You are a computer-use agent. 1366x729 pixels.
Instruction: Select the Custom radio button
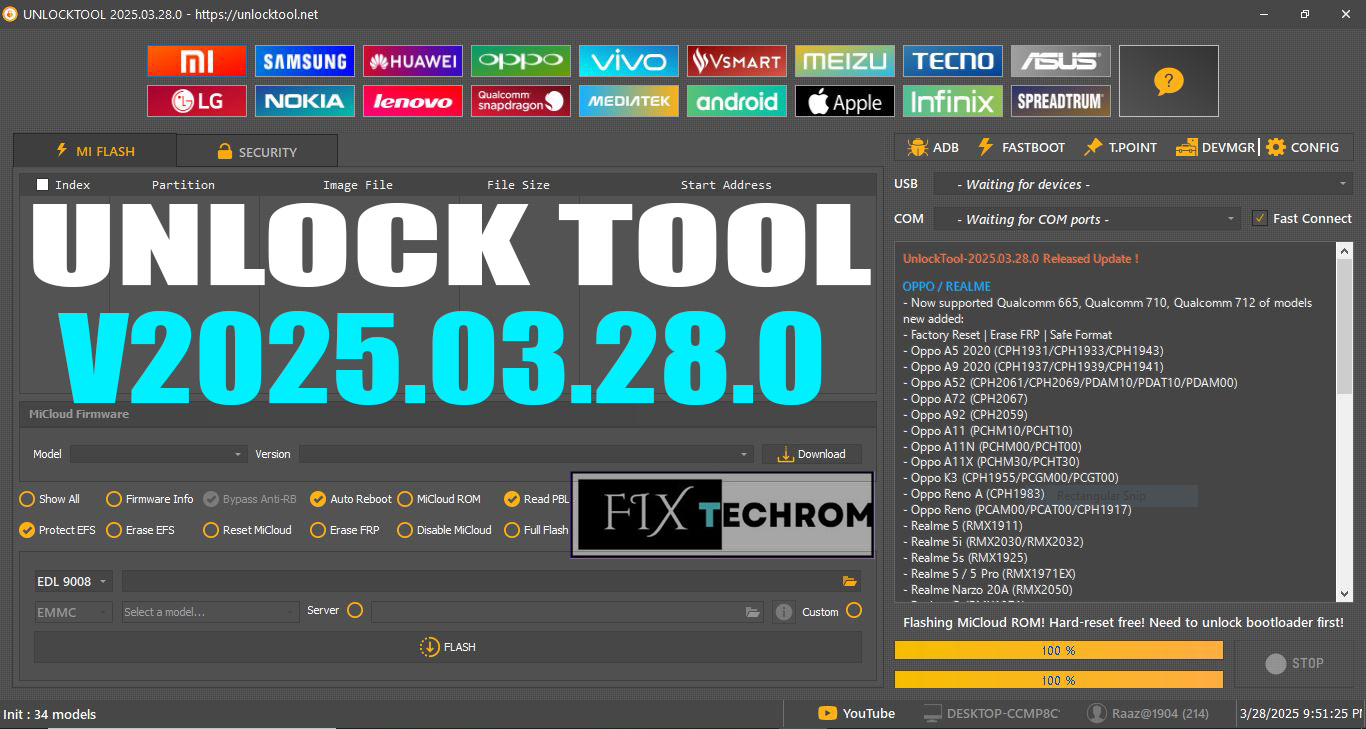[854, 610]
